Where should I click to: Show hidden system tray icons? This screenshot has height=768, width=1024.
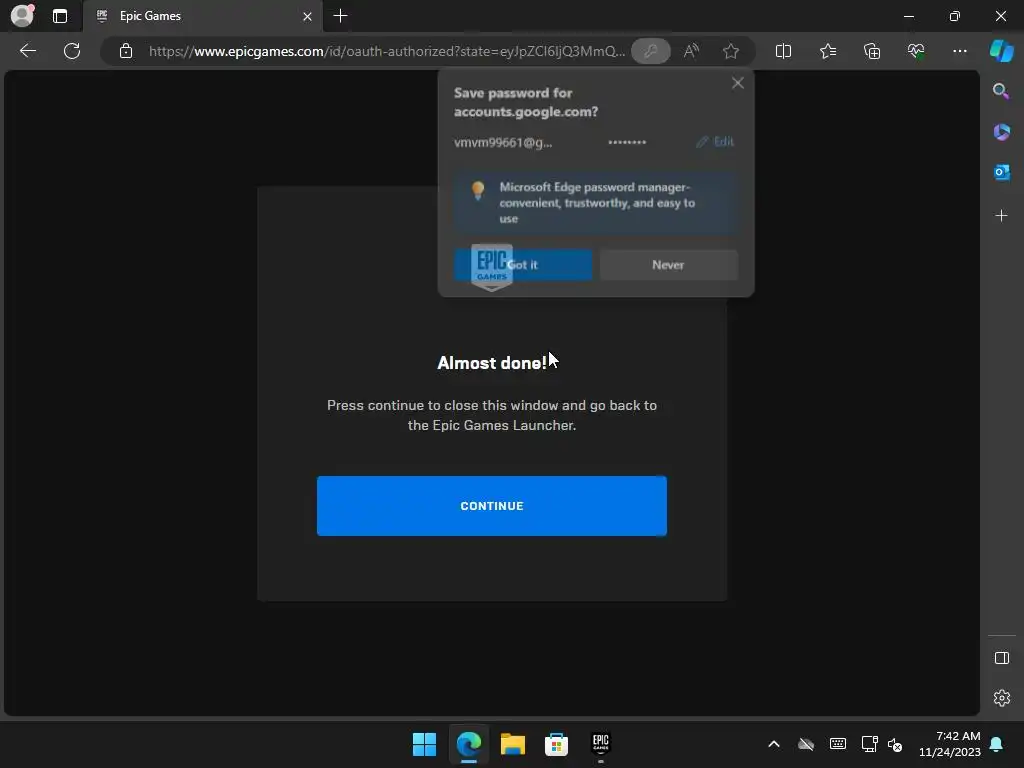click(774, 744)
